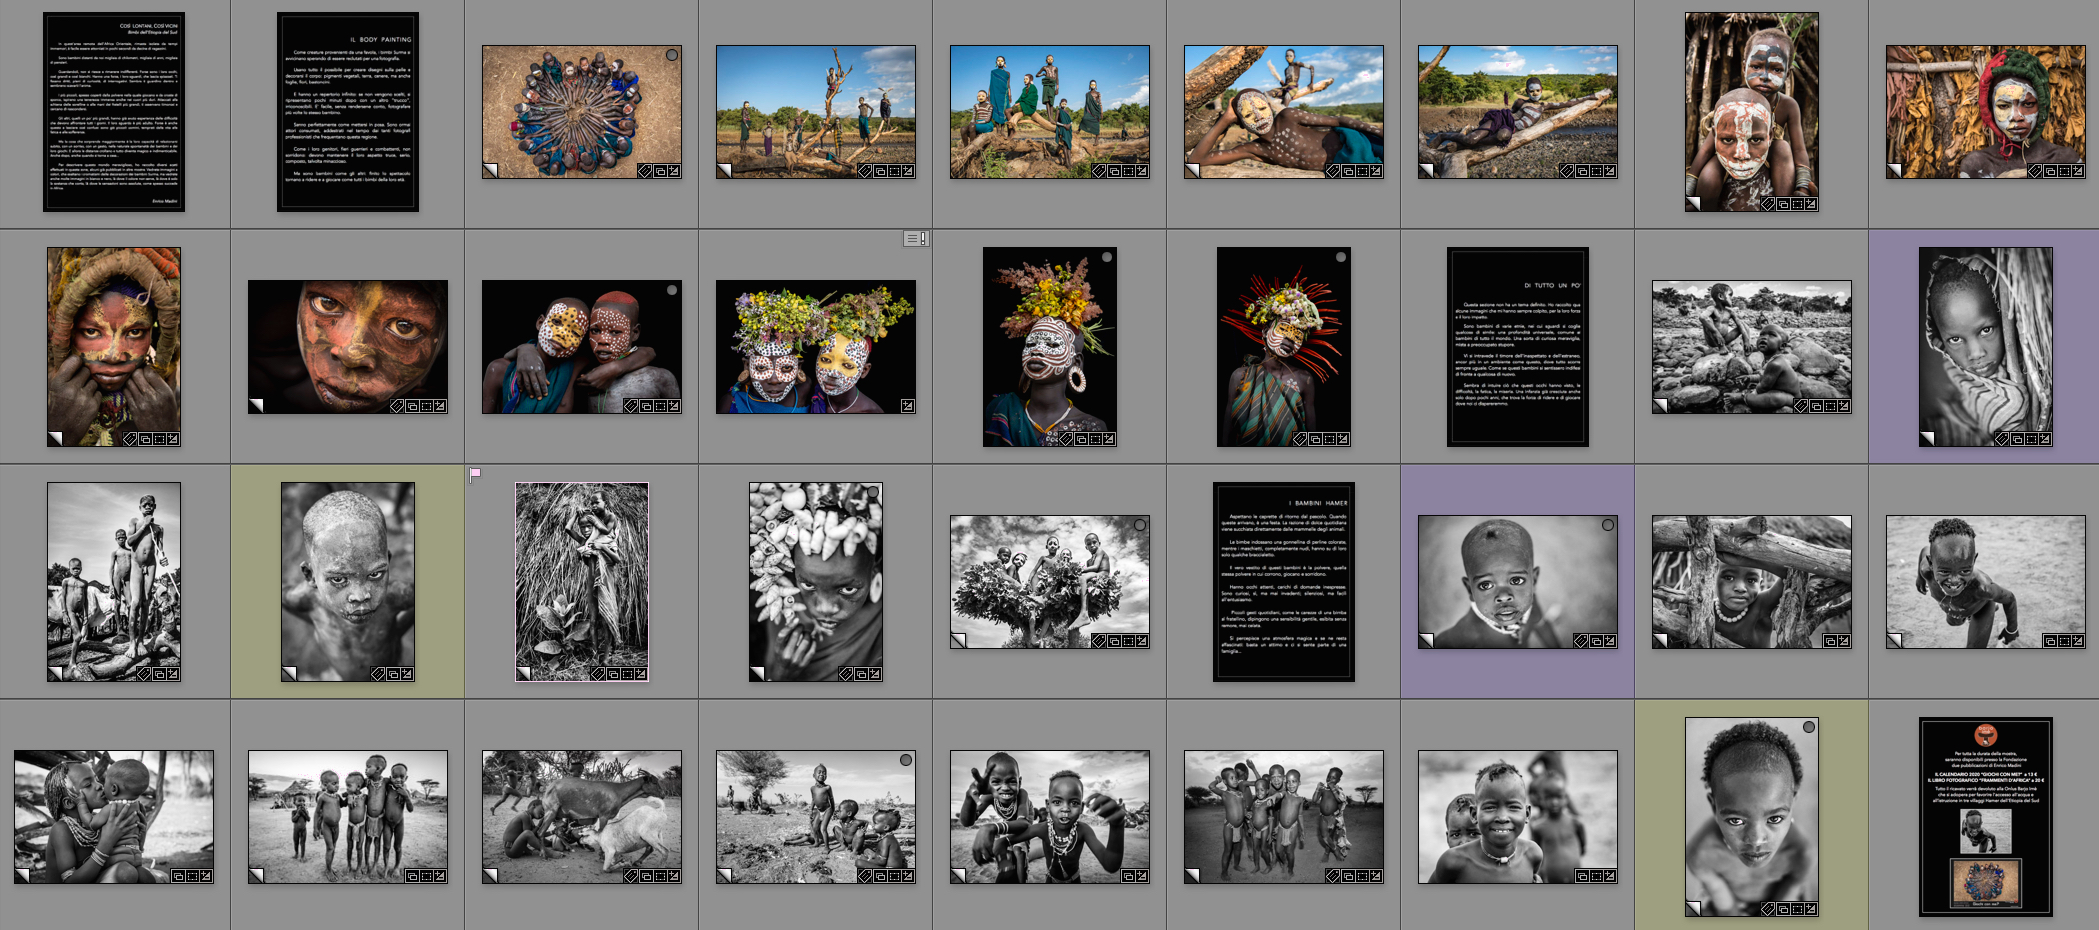Image resolution: width=2099 pixels, height=930 pixels.
Task: Select the 'IL BODY PAINTING' text slide
Action: (x=347, y=112)
